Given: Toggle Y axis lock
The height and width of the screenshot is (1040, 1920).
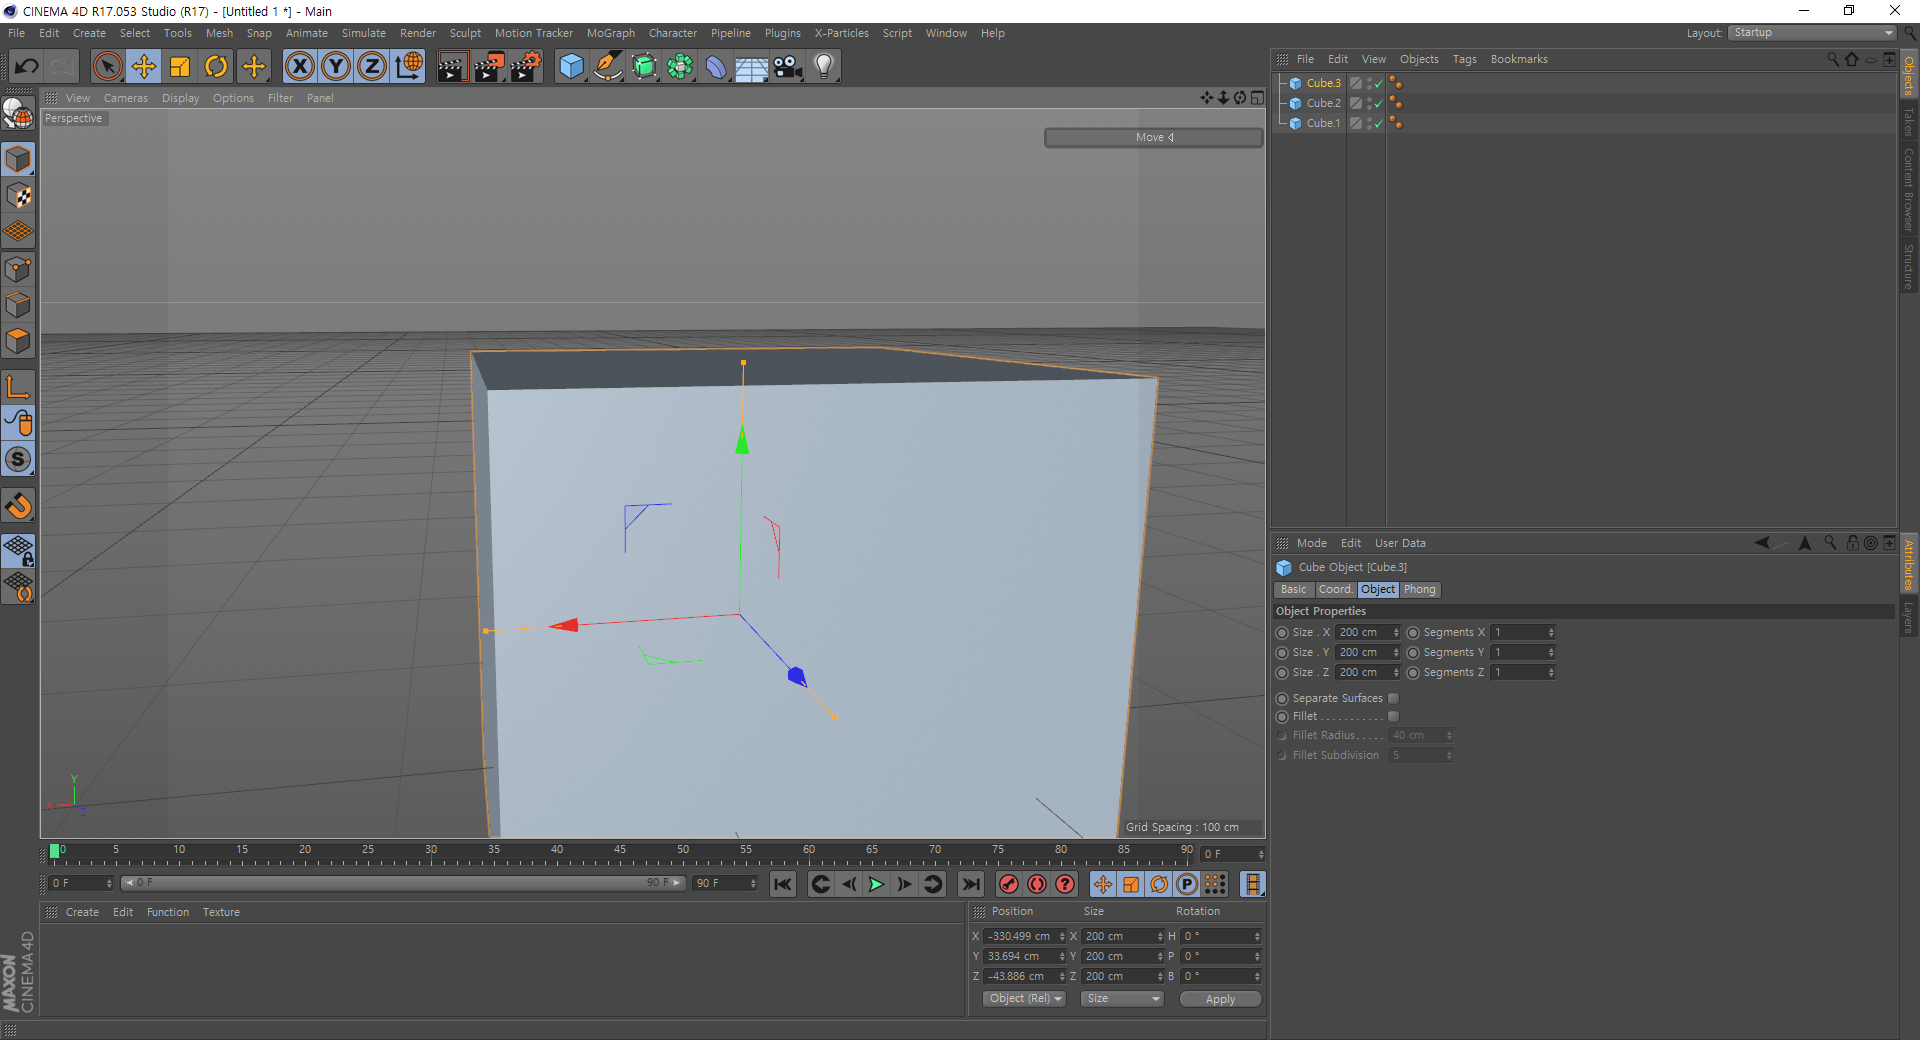Looking at the screenshot, I should [336, 67].
